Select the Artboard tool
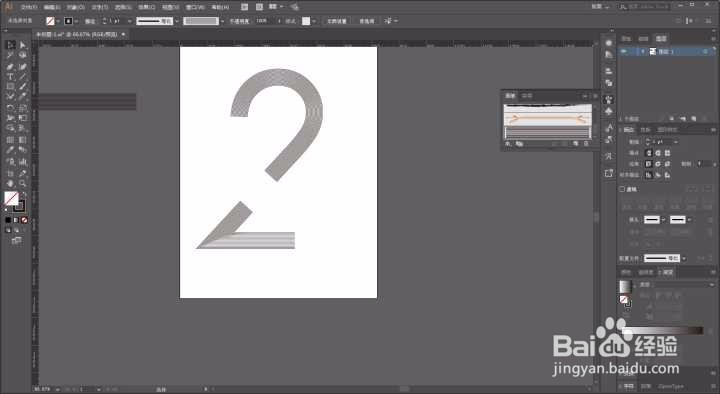The height and width of the screenshot is (394, 720). tap(10, 174)
